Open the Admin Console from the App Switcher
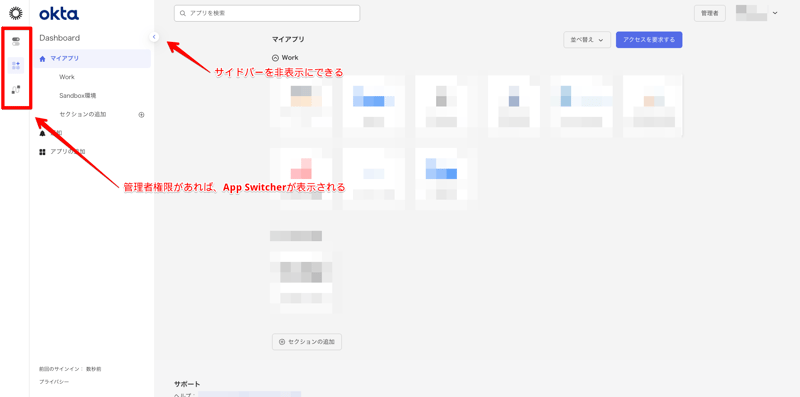The image size is (800, 397). (x=16, y=41)
